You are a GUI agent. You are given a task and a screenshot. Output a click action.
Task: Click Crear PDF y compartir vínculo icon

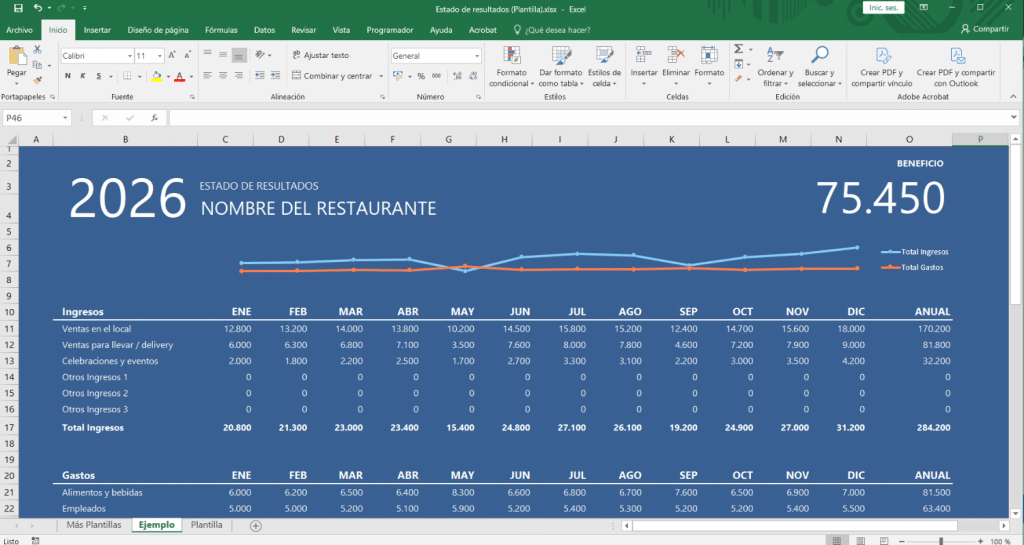[x=883, y=55]
